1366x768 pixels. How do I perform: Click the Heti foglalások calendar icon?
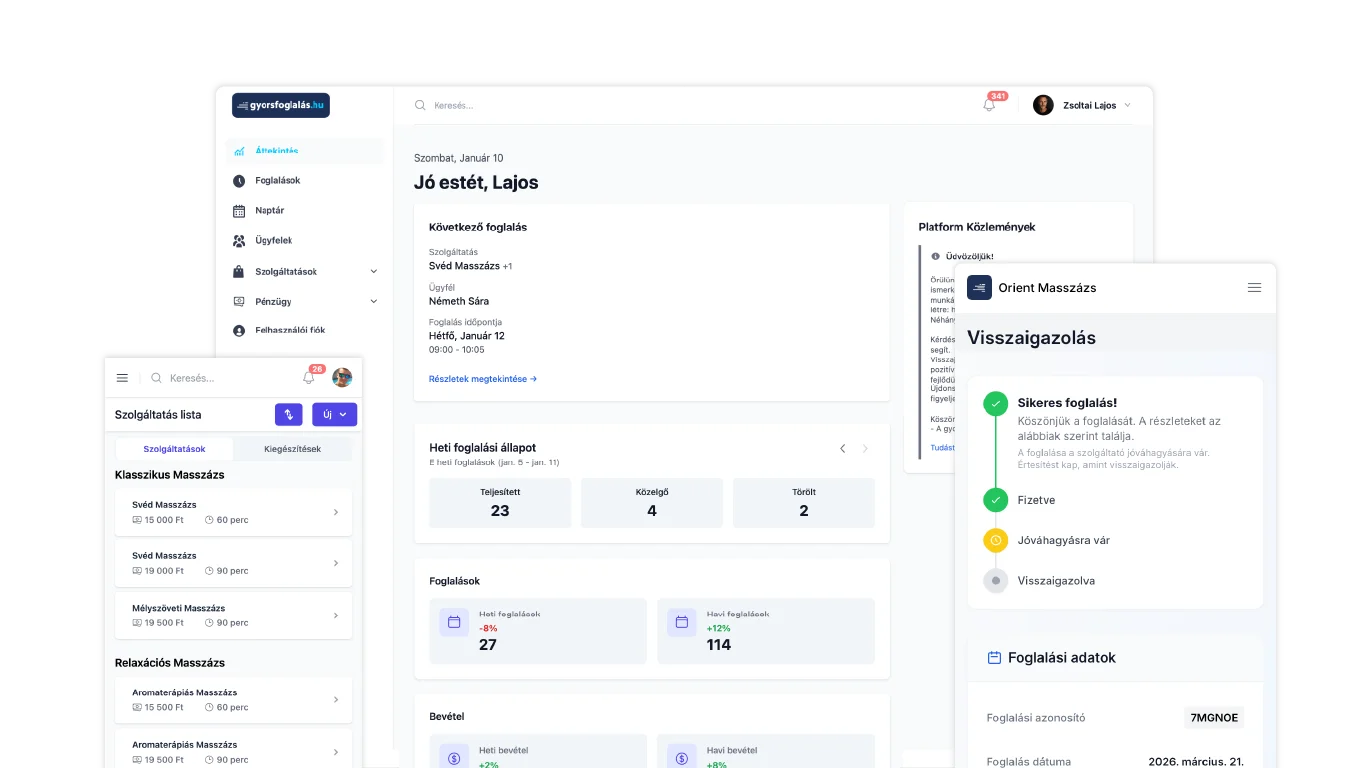point(454,622)
